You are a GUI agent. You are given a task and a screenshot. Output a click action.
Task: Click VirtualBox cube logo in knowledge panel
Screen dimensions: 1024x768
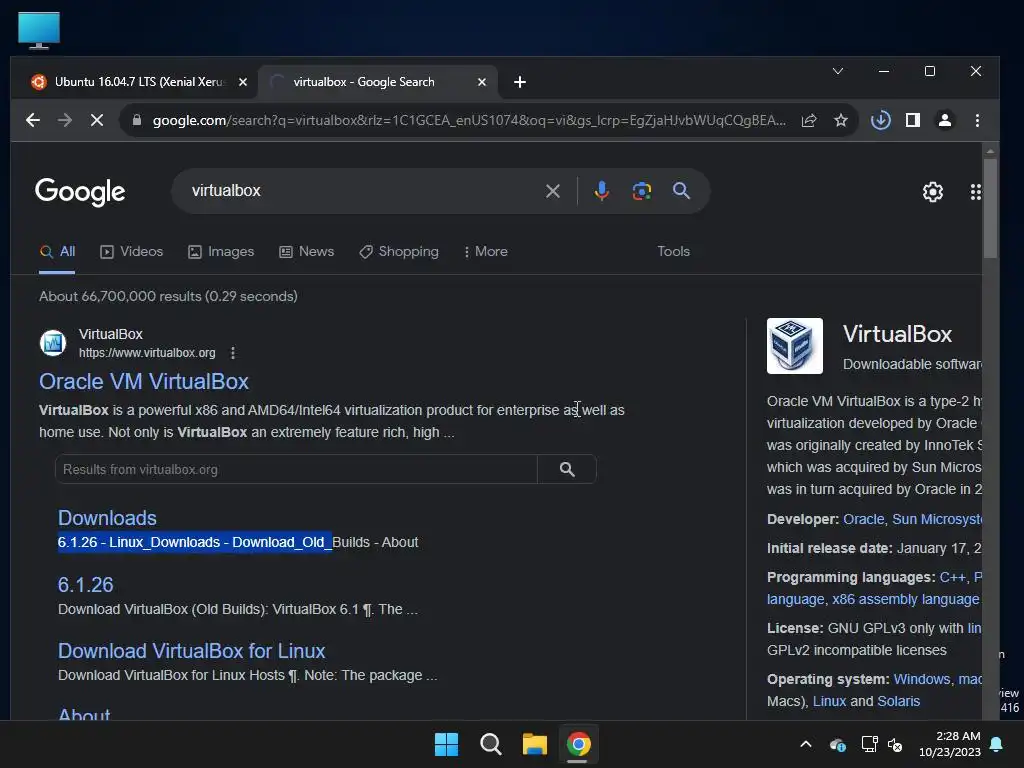[795, 346]
